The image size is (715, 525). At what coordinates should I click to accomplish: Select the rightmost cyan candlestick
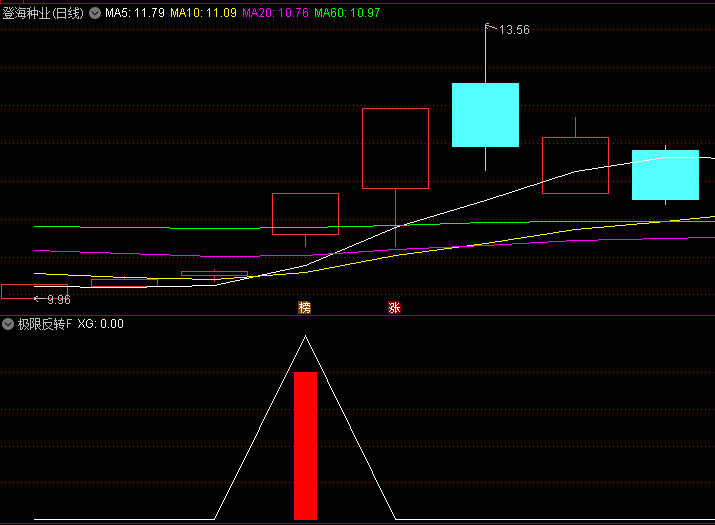665,175
